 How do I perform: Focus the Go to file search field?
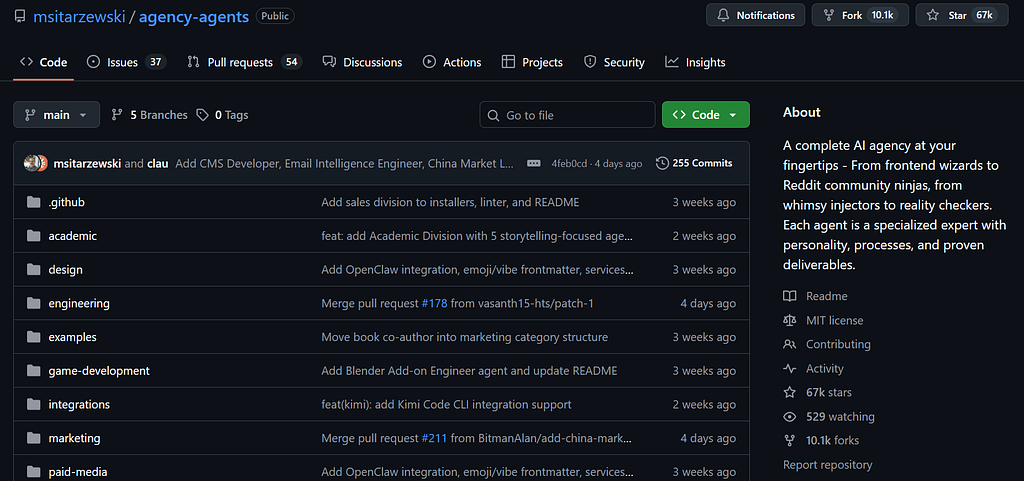click(567, 115)
